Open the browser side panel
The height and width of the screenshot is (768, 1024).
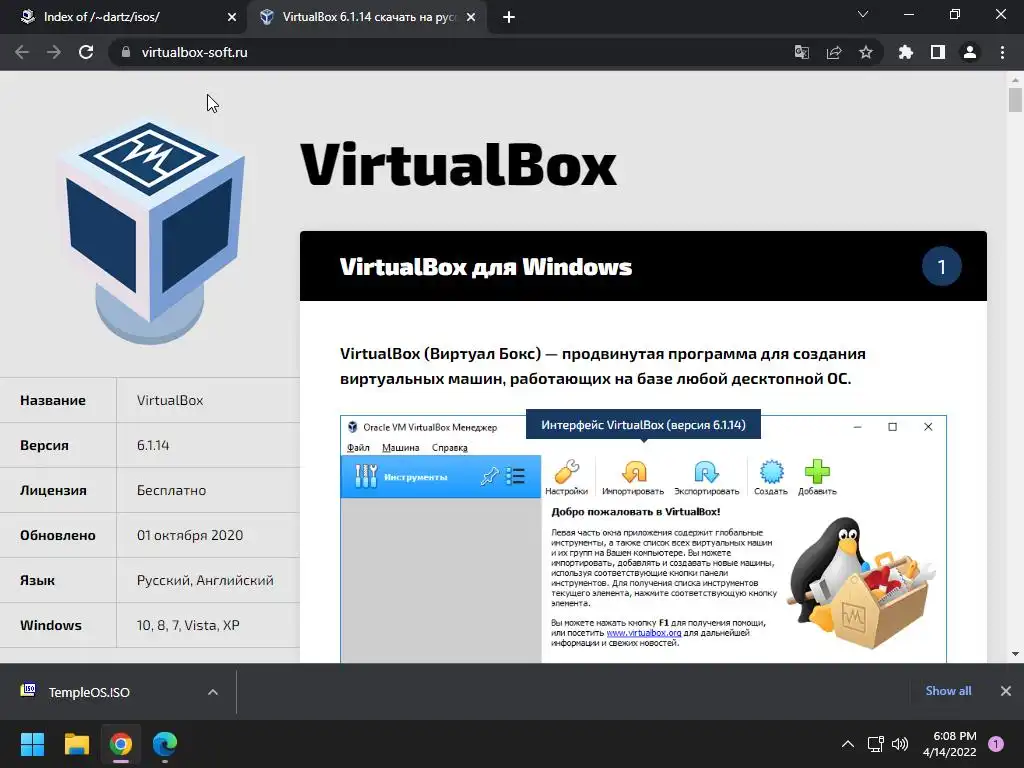[938, 52]
